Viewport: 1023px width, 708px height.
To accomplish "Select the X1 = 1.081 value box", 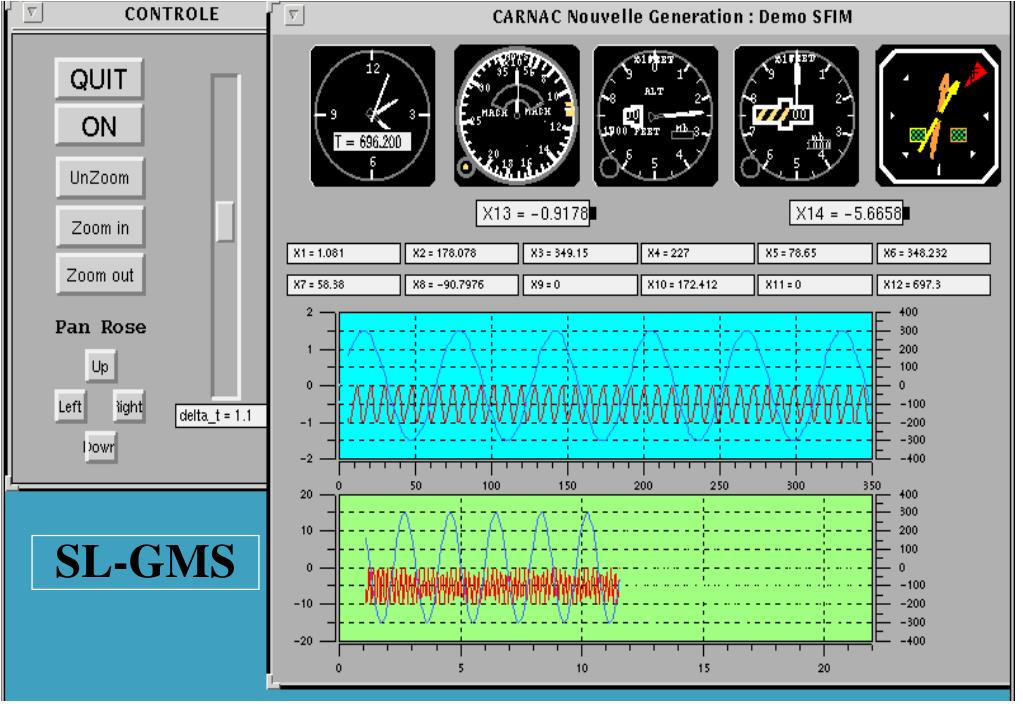I will point(344,253).
